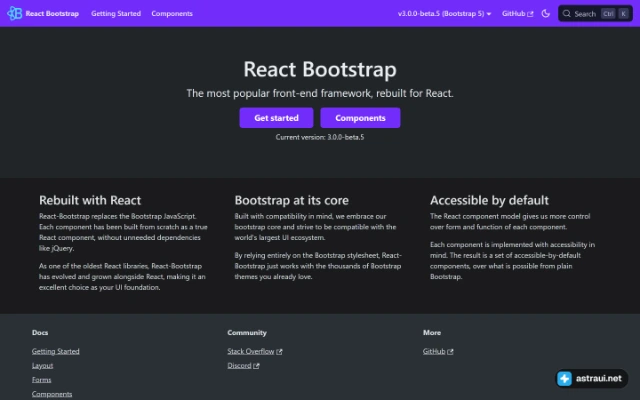Click the 'Docs' footer heading
640x400 pixels.
(x=40, y=333)
